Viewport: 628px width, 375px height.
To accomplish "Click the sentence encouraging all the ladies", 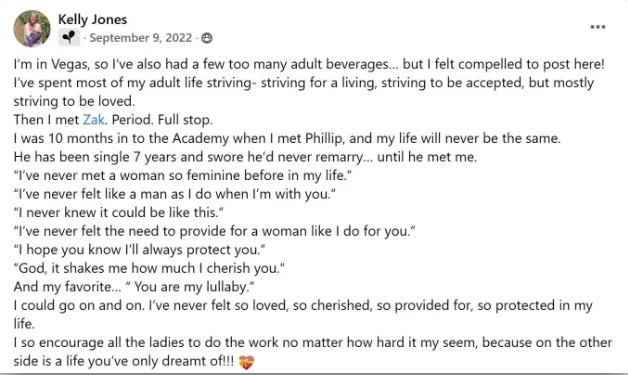I will tap(313, 351).
